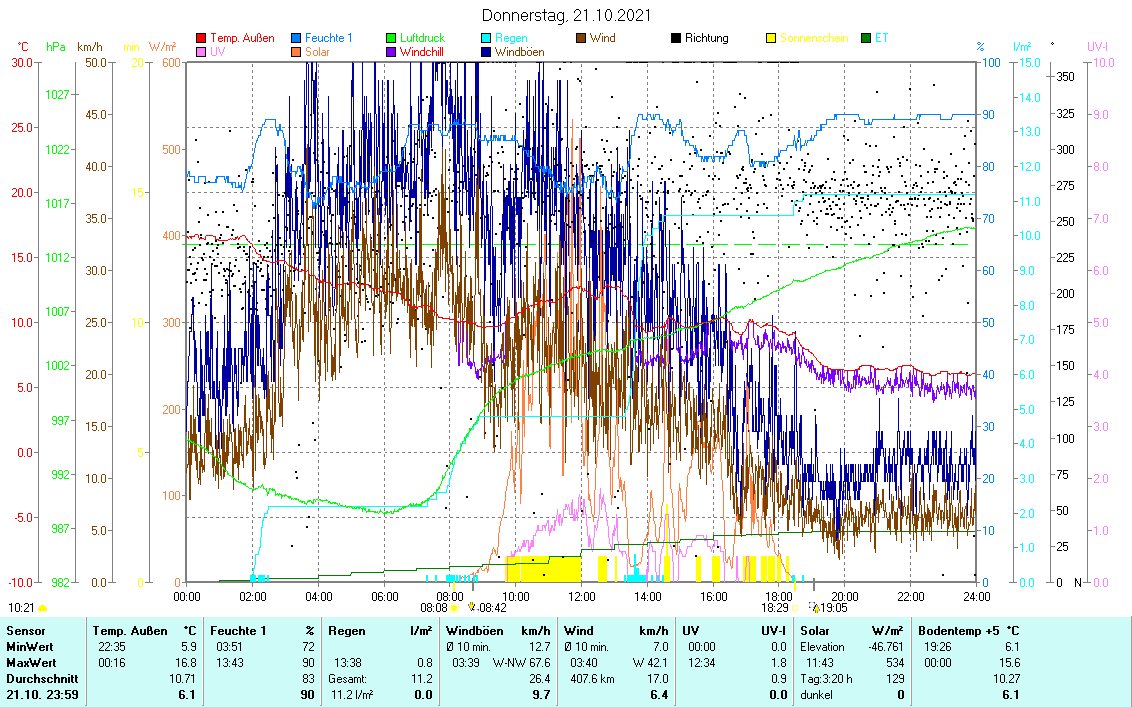Click the orange W/m² axis unit label
Viewport: 1132px width, 707px height.
point(162,48)
